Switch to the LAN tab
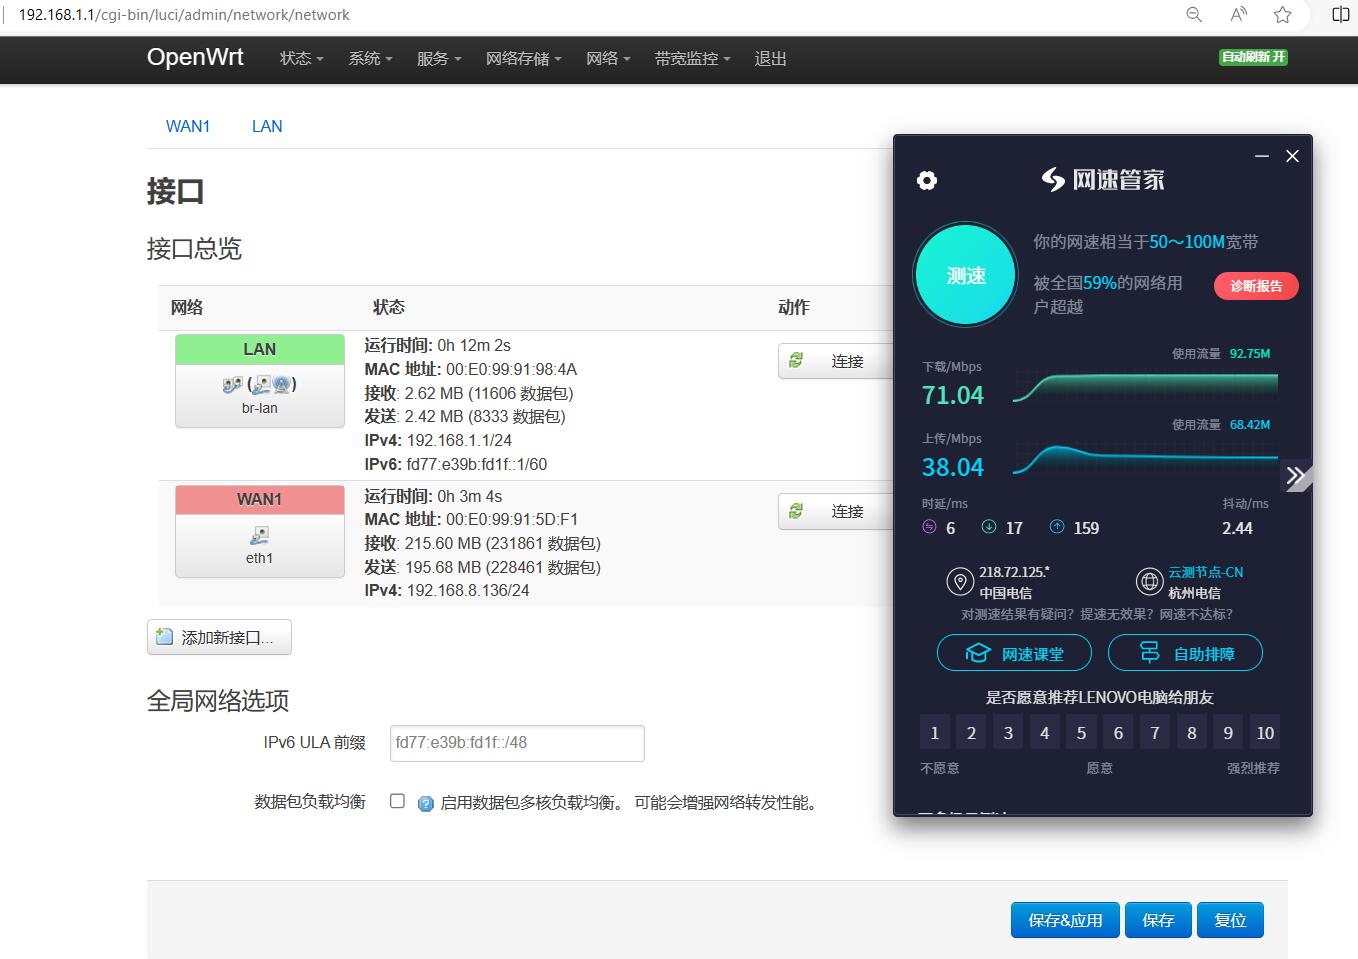 (267, 126)
